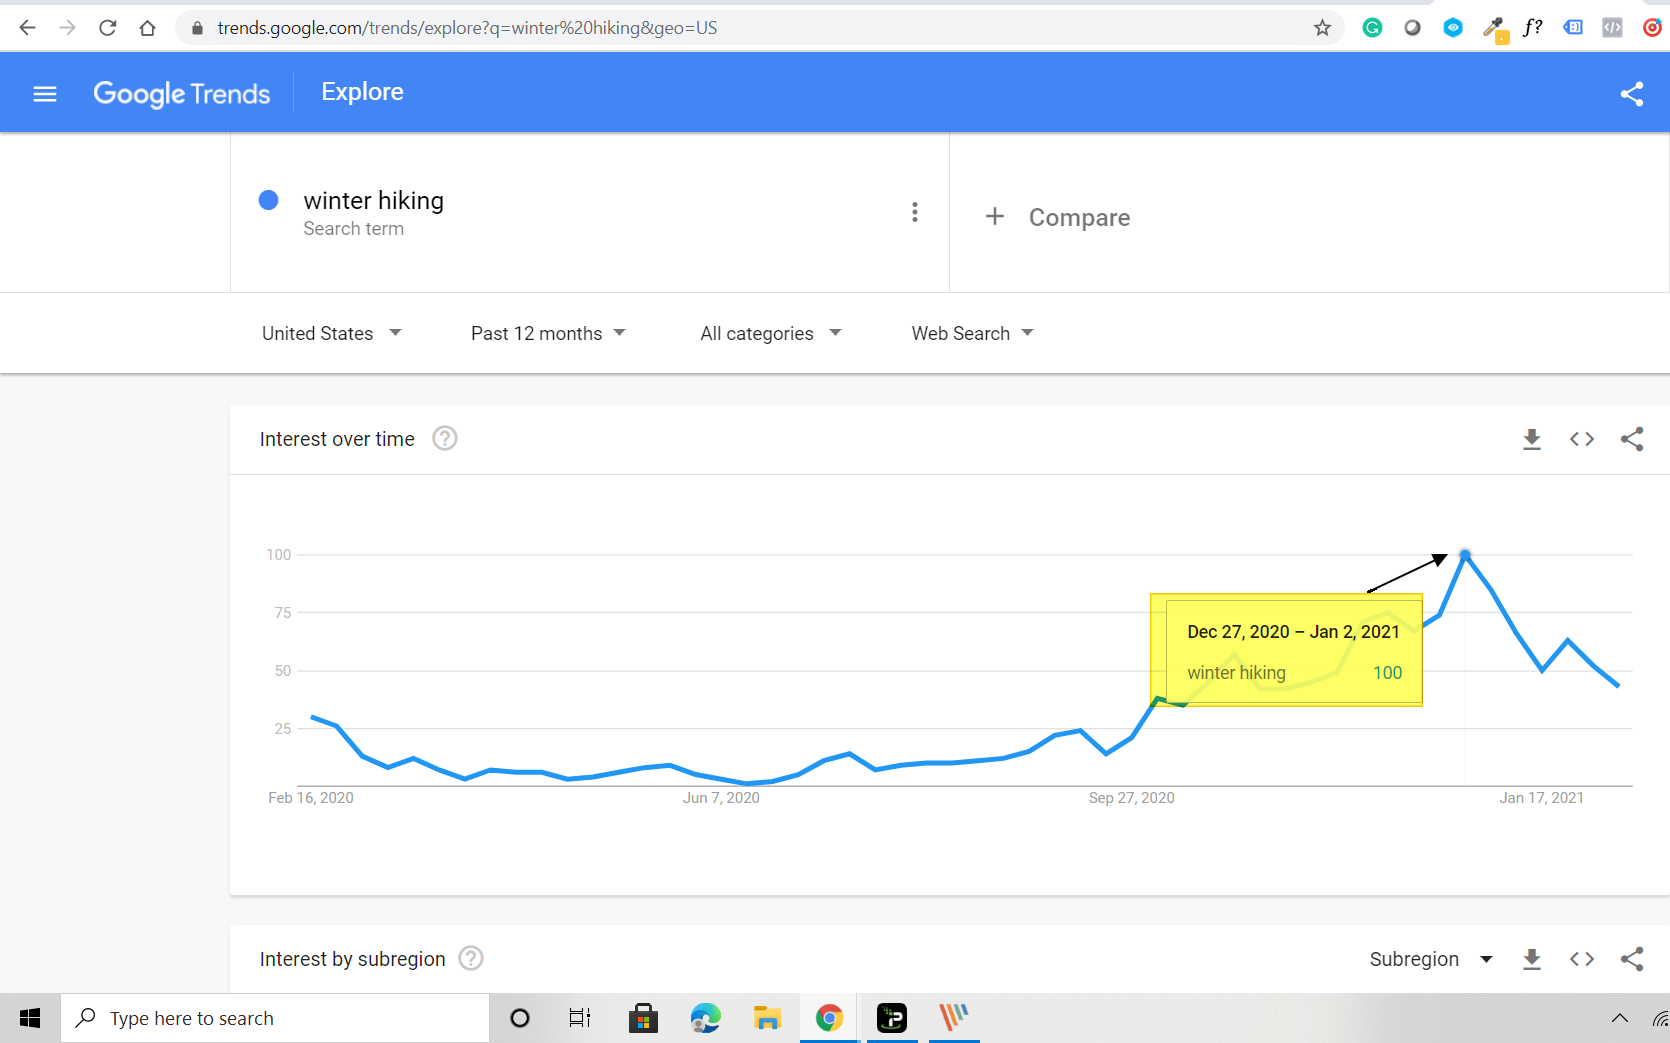
Task: Open the browser home page
Action: point(147,28)
